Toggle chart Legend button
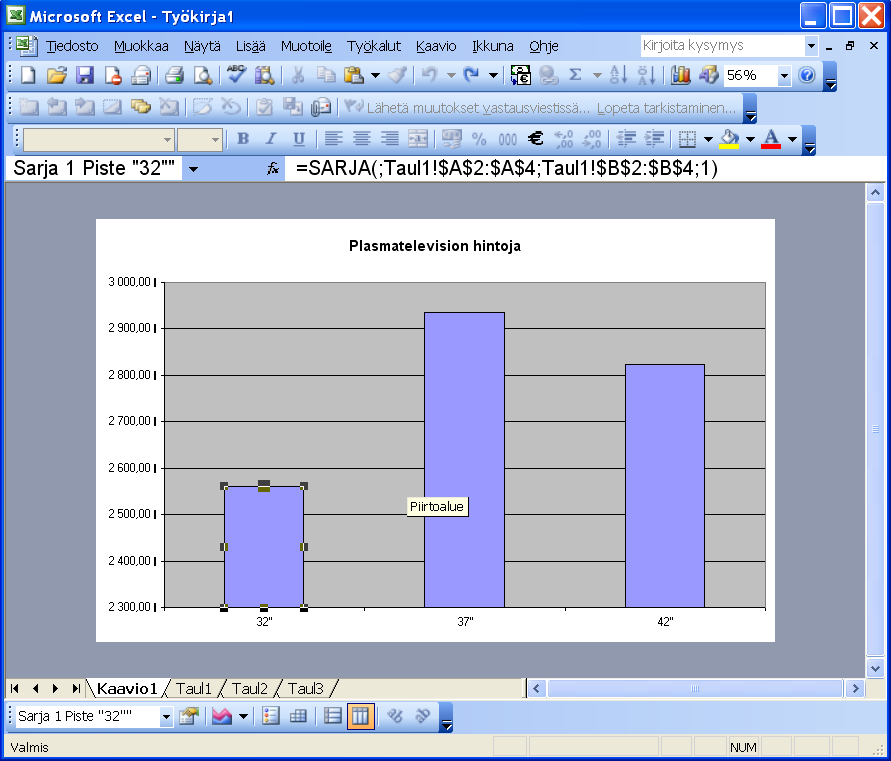 coord(270,716)
